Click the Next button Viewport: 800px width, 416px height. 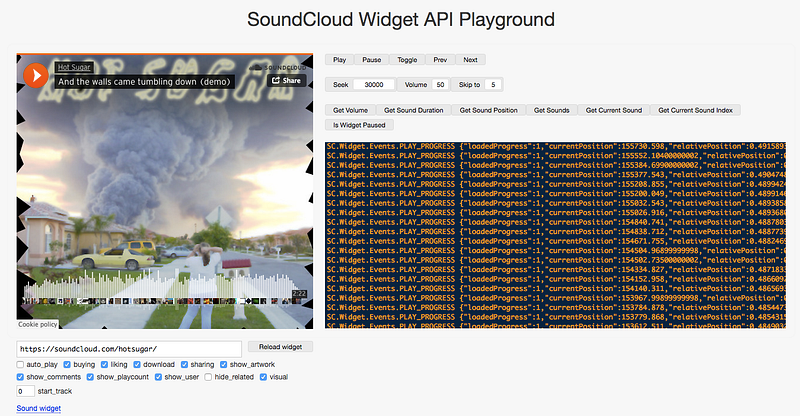[x=470, y=60]
